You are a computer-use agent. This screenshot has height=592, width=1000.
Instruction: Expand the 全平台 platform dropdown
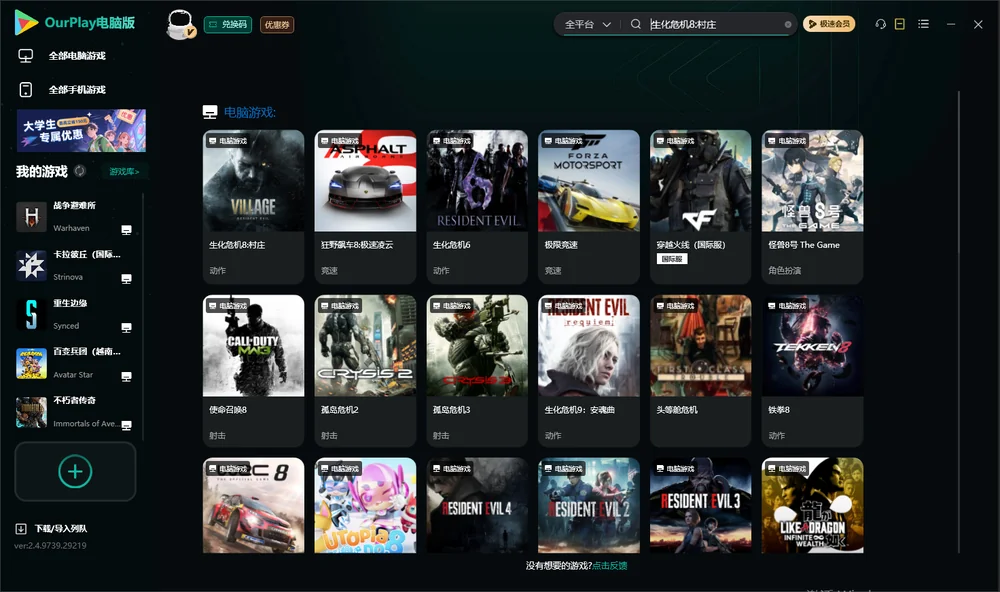click(x=587, y=24)
